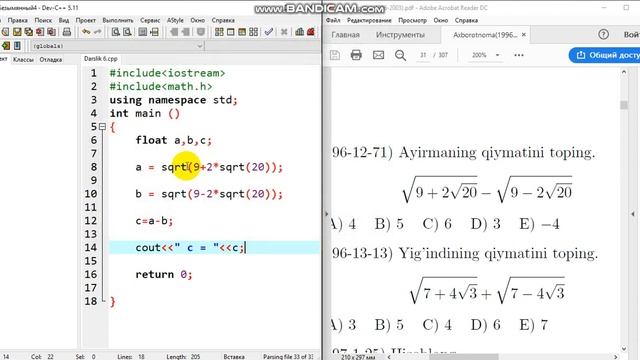Click the Stop execution X icon
This screenshot has height=360, width=640.
[x=284, y=32]
